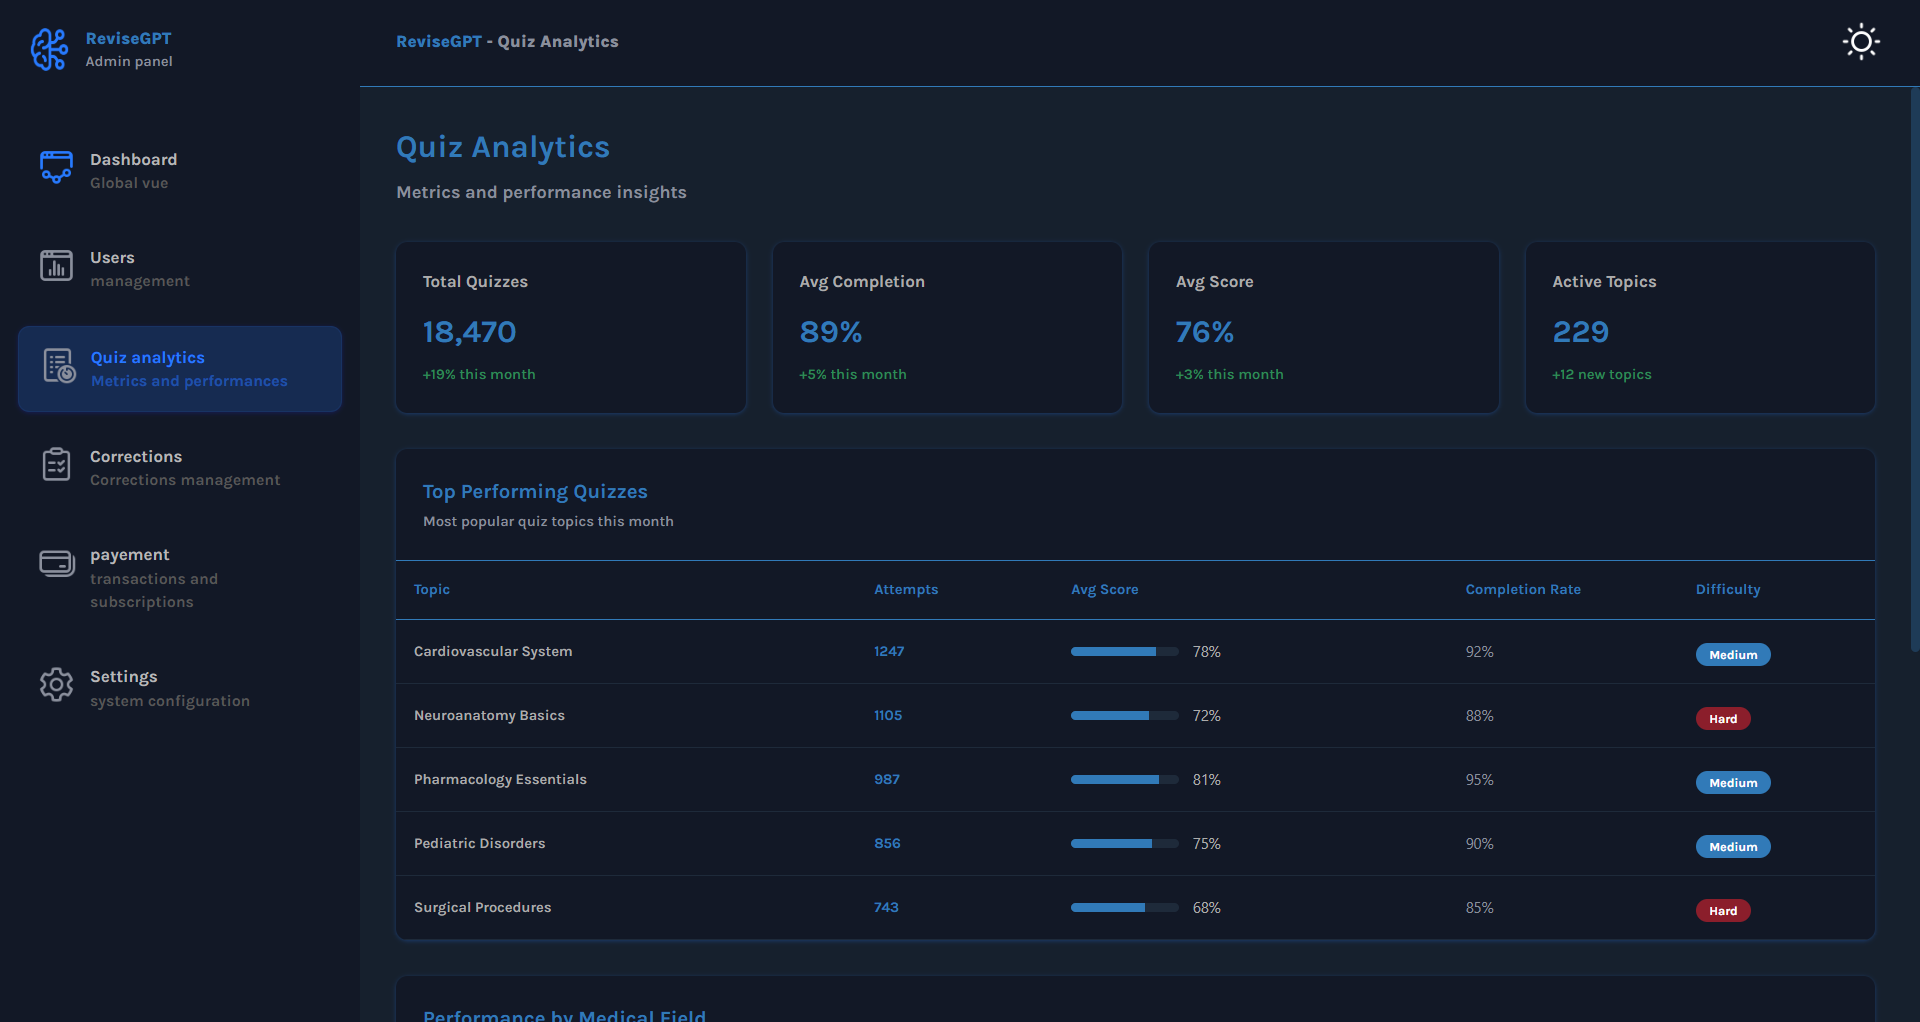Click the 987 attempts value
The height and width of the screenshot is (1022, 1920).
(887, 780)
